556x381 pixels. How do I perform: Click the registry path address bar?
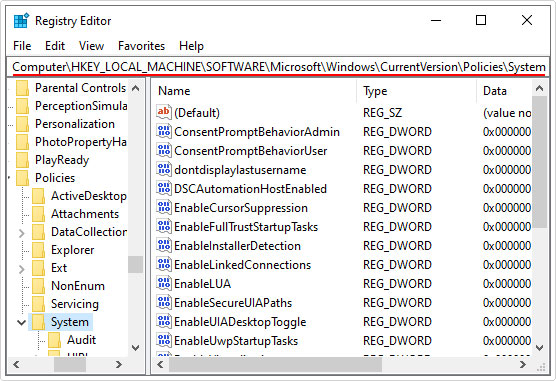click(278, 67)
